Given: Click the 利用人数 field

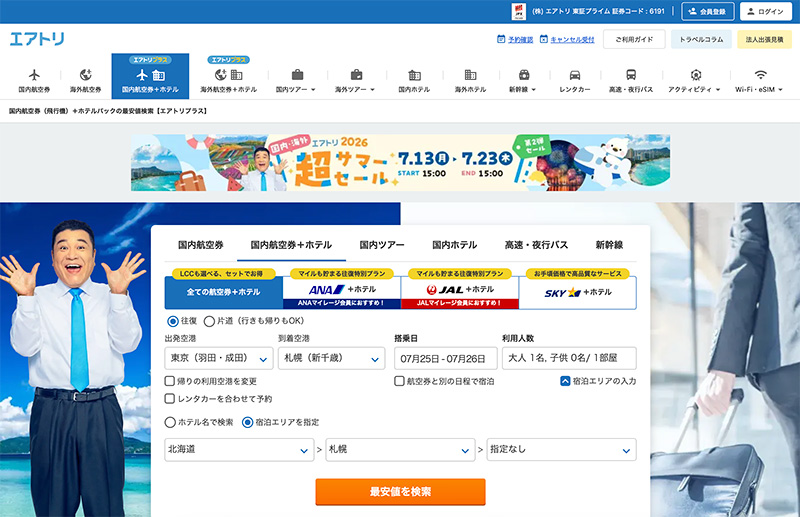Looking at the screenshot, I should coord(569,358).
